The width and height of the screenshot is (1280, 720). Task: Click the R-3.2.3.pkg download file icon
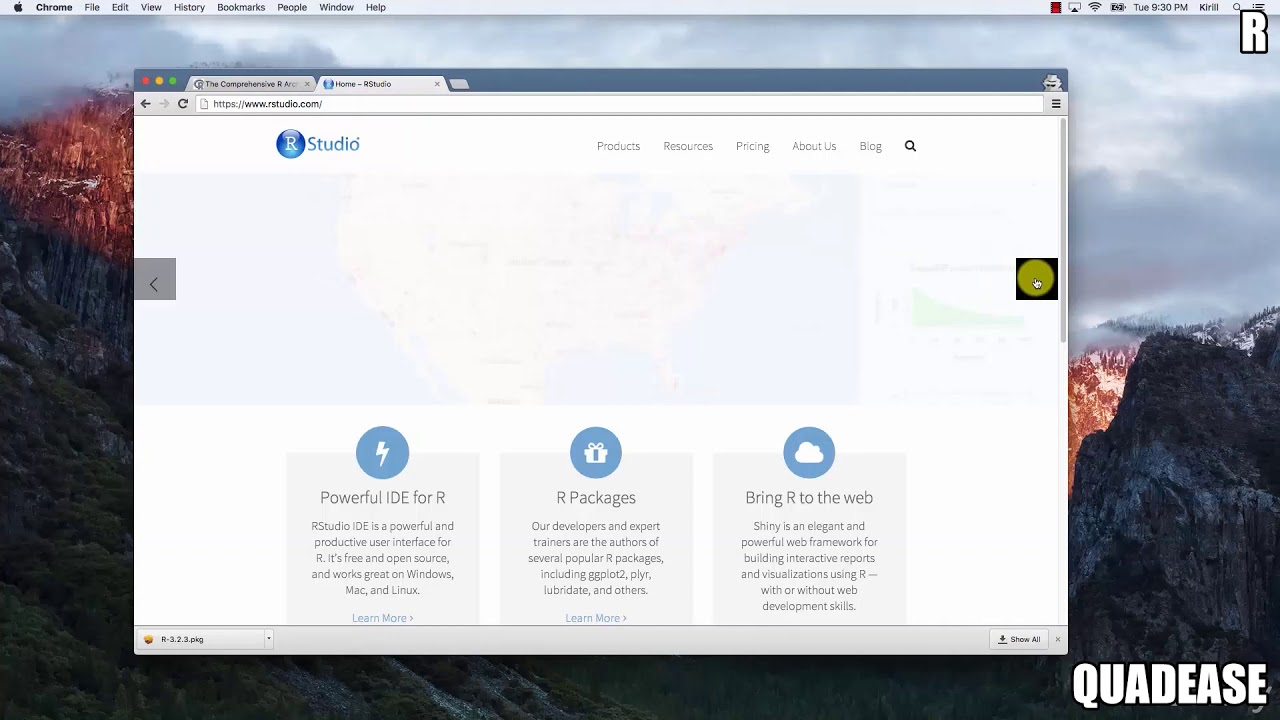(x=148, y=639)
